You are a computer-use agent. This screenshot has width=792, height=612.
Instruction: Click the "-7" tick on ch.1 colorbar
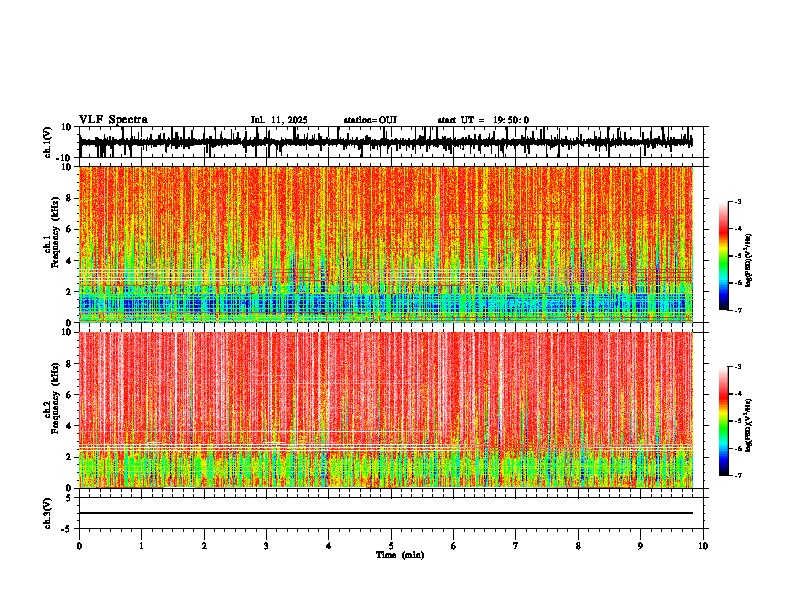(737, 310)
